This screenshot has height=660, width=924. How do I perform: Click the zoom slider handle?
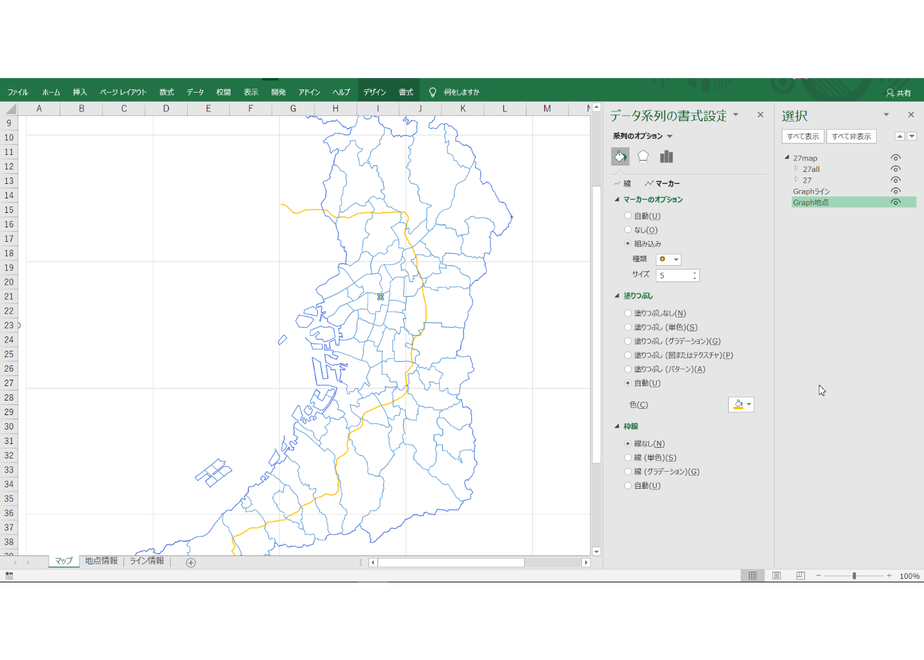pyautogui.click(x=854, y=576)
